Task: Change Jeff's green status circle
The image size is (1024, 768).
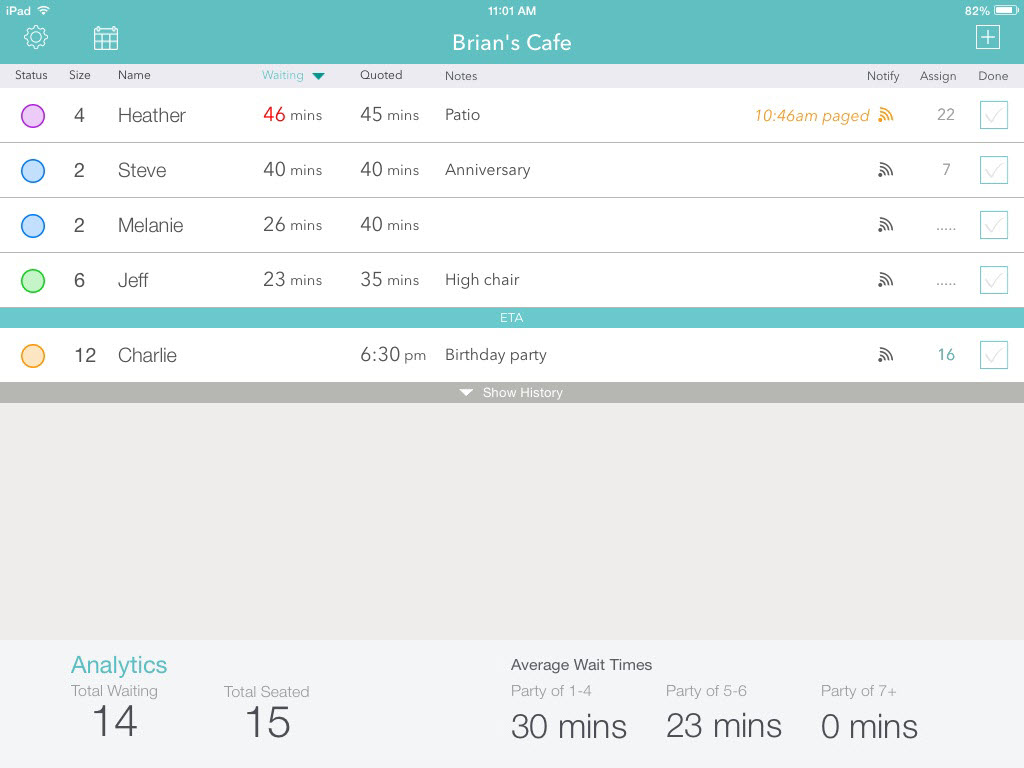Action: tap(33, 281)
